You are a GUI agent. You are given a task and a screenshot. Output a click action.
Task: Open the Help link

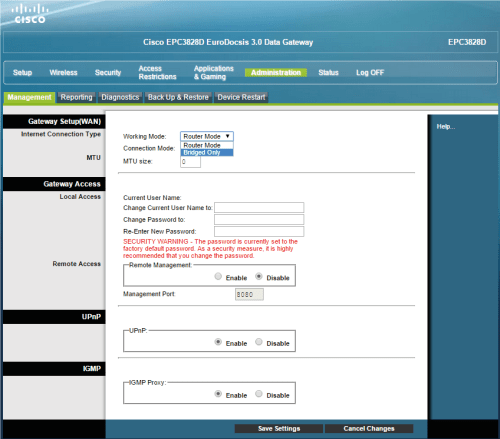coord(446,126)
